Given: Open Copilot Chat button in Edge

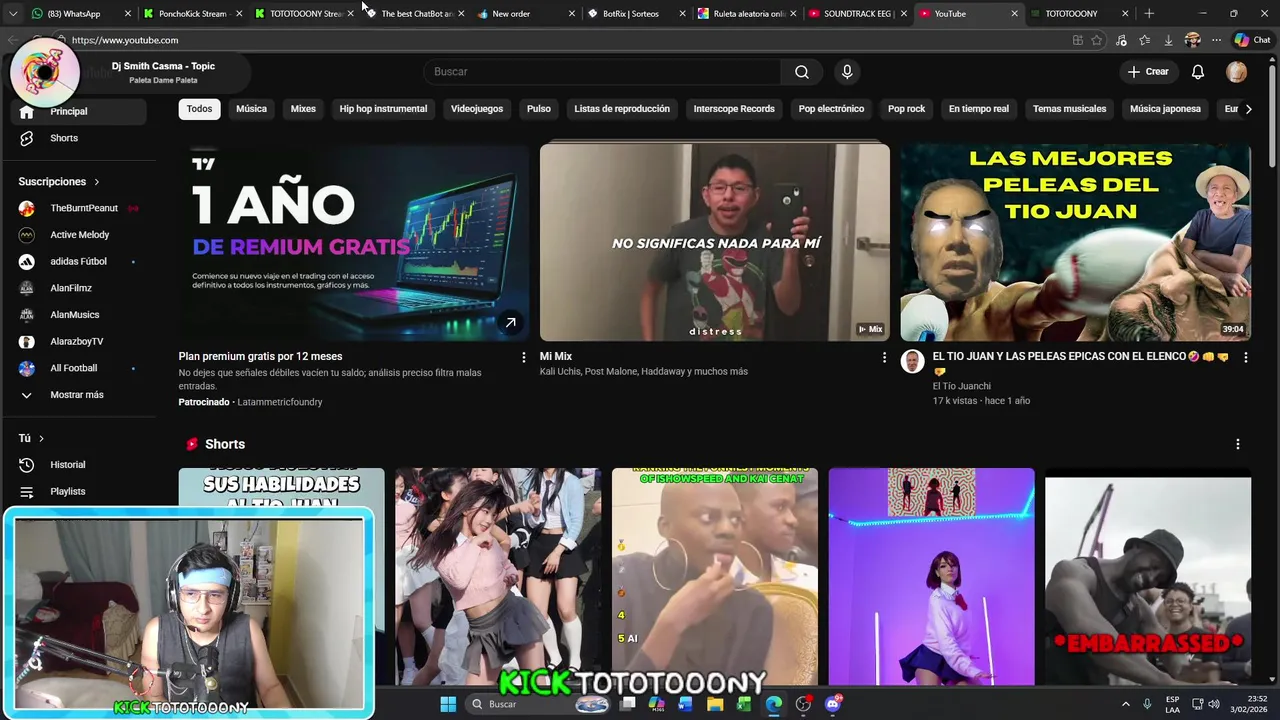Looking at the screenshot, I should pos(1254,40).
